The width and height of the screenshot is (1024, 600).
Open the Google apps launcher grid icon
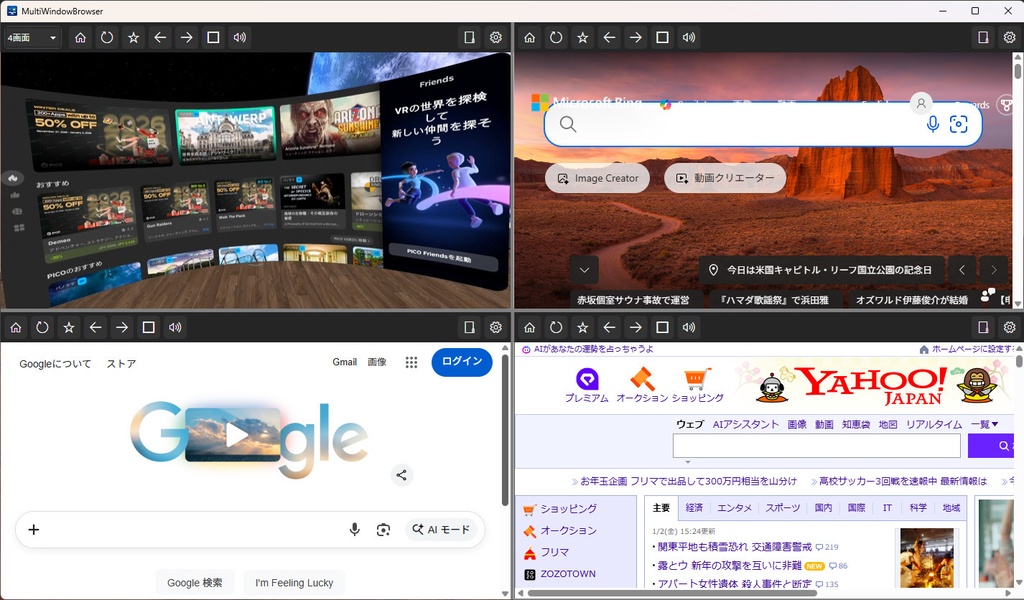click(x=411, y=362)
